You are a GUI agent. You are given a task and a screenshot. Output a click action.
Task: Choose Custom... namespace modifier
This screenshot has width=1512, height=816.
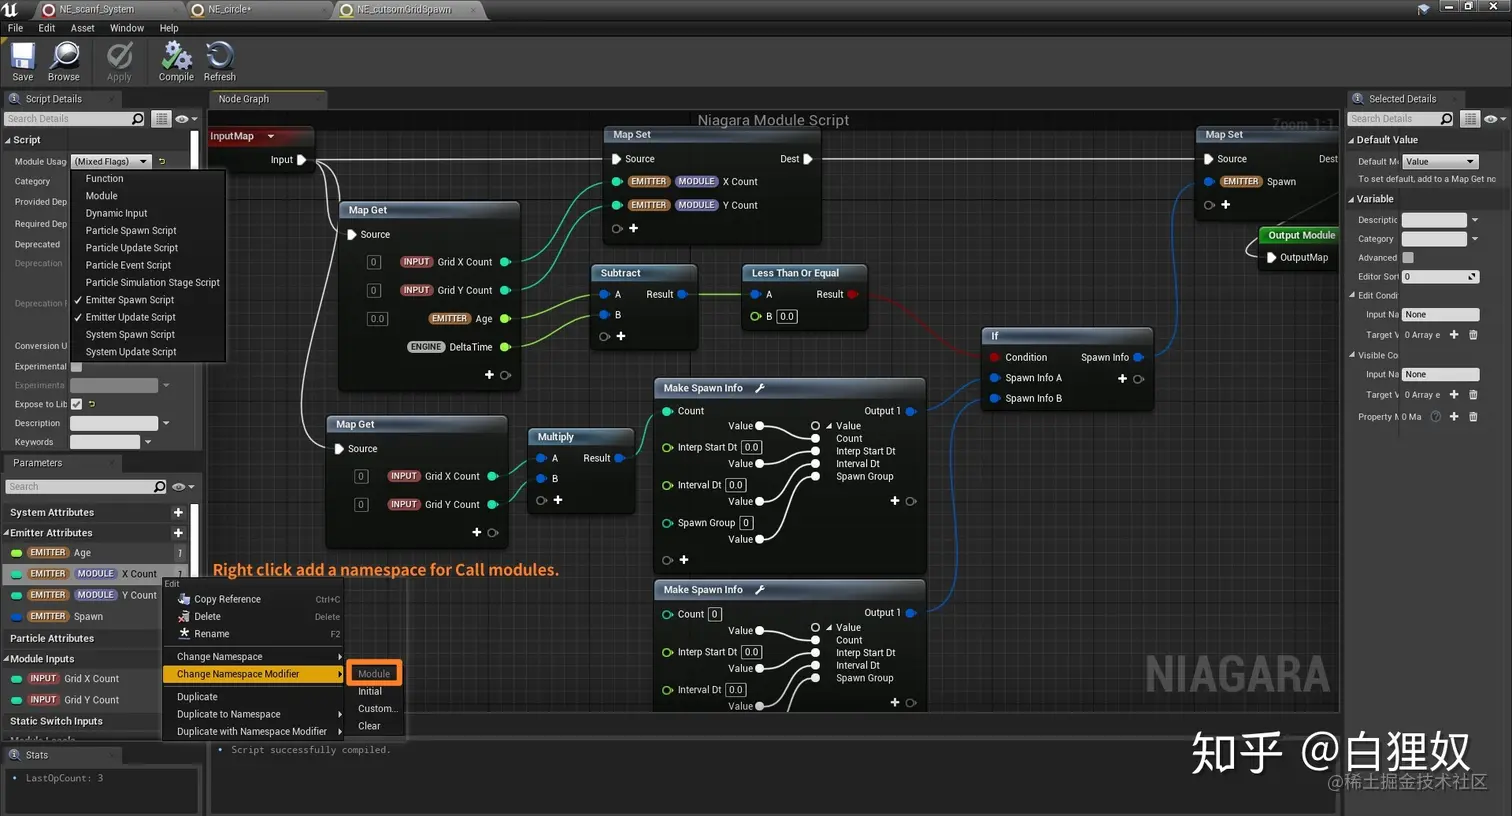tap(377, 708)
